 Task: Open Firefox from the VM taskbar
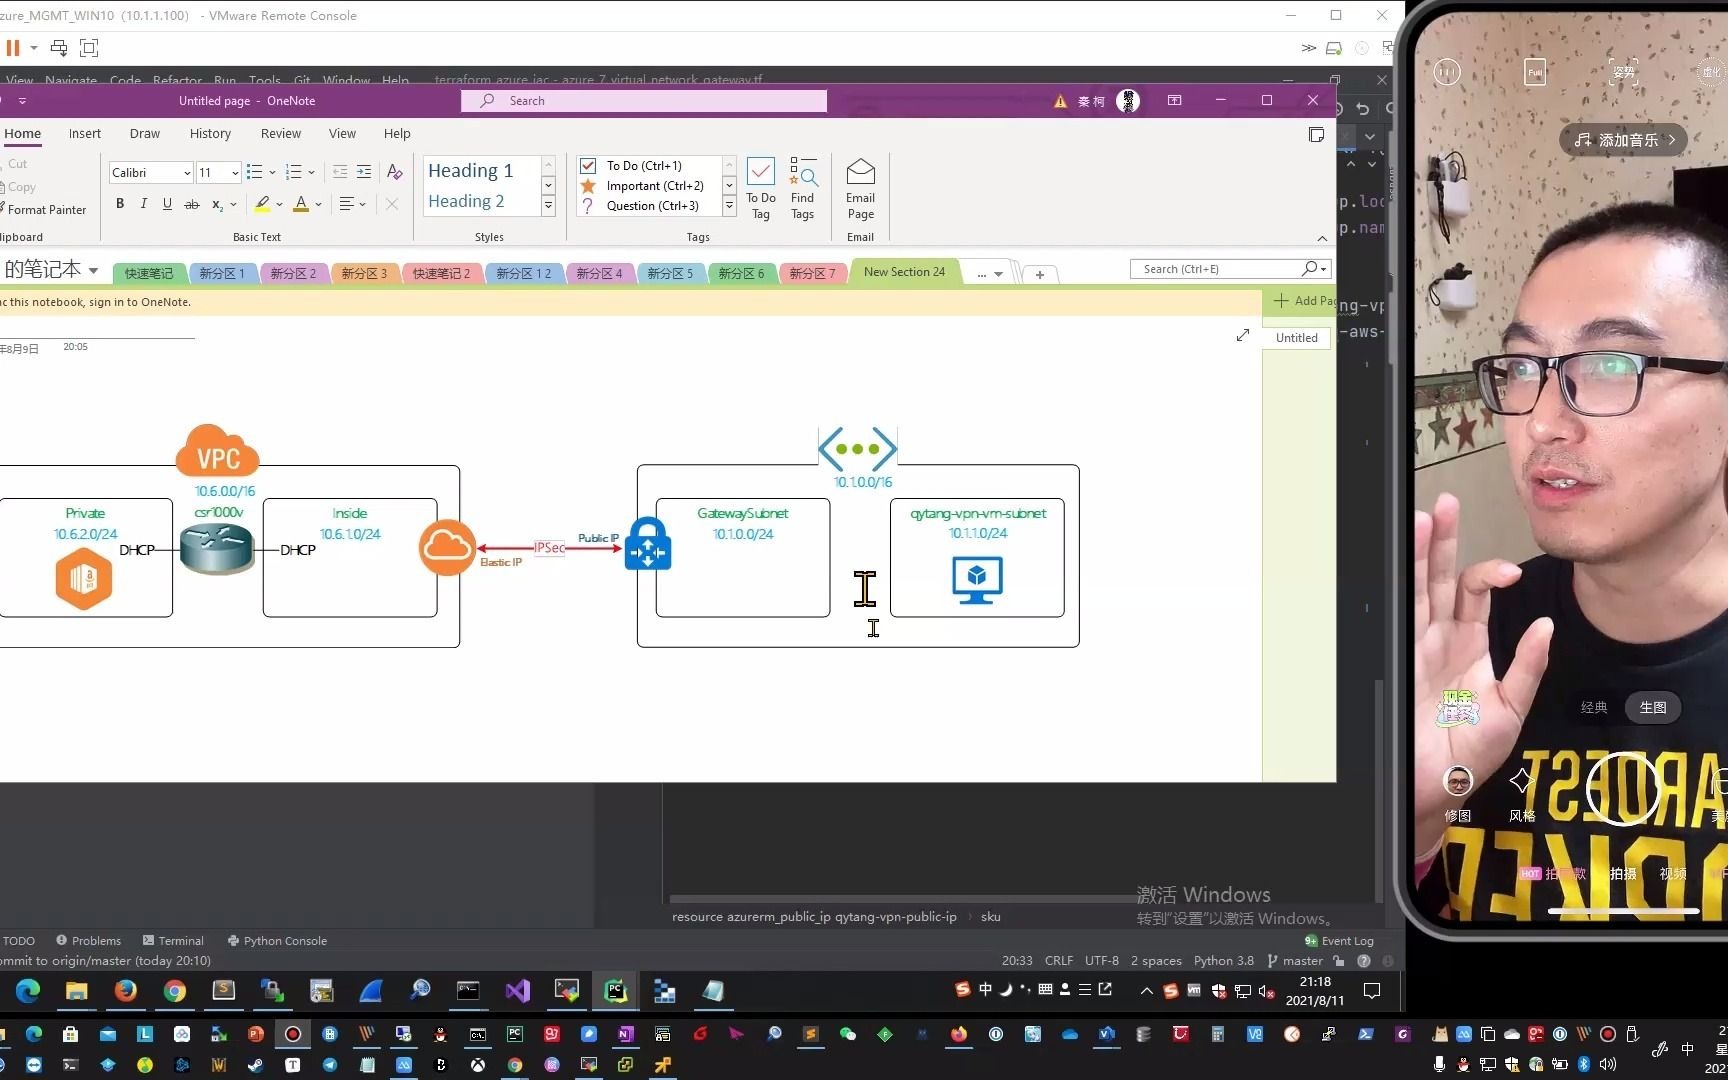[125, 991]
